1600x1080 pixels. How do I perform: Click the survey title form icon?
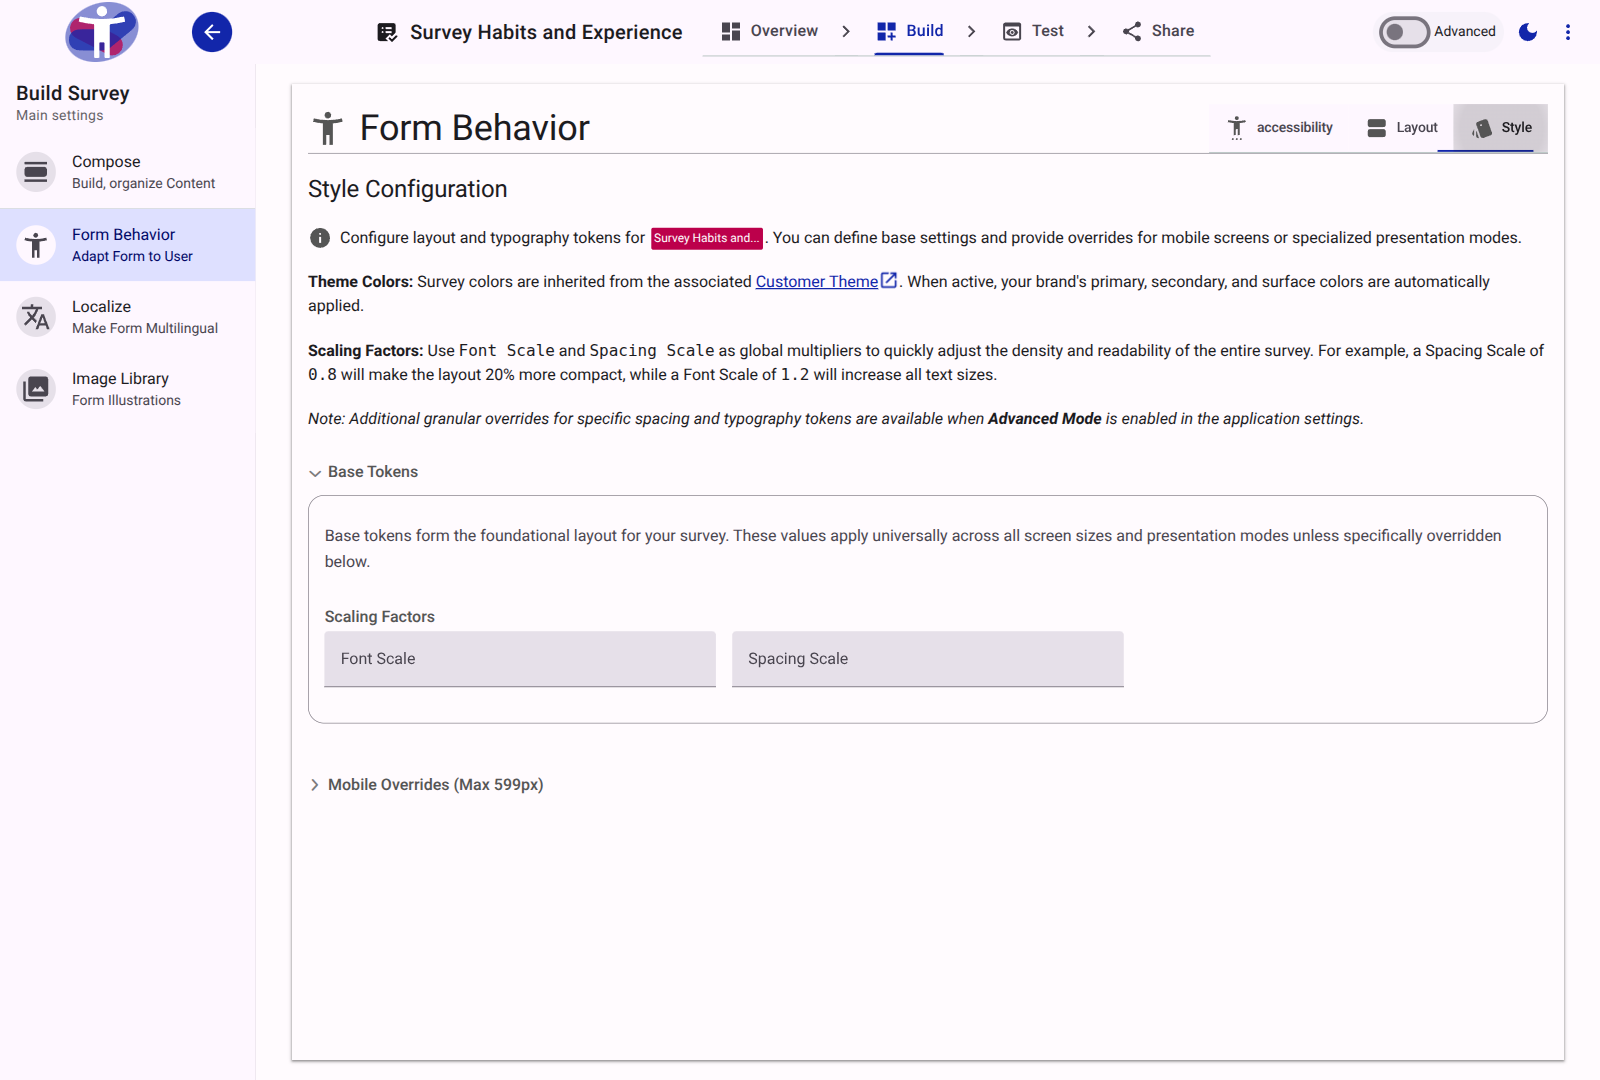tap(387, 32)
